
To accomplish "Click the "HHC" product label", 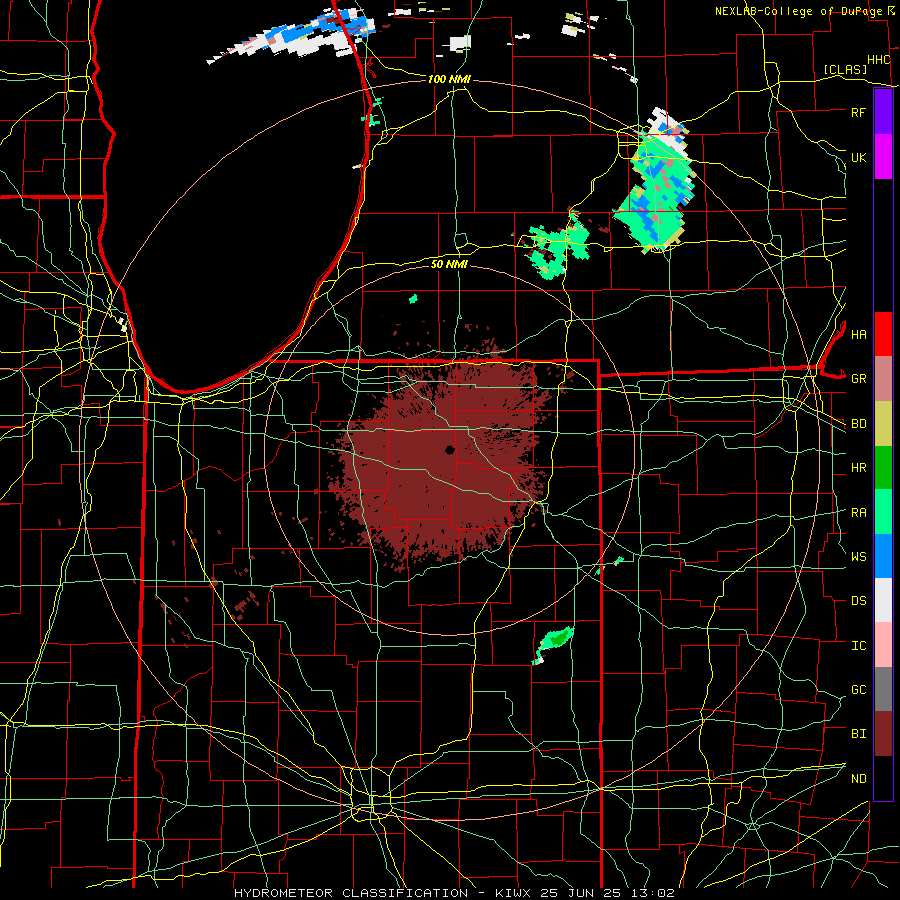I will point(878,60).
